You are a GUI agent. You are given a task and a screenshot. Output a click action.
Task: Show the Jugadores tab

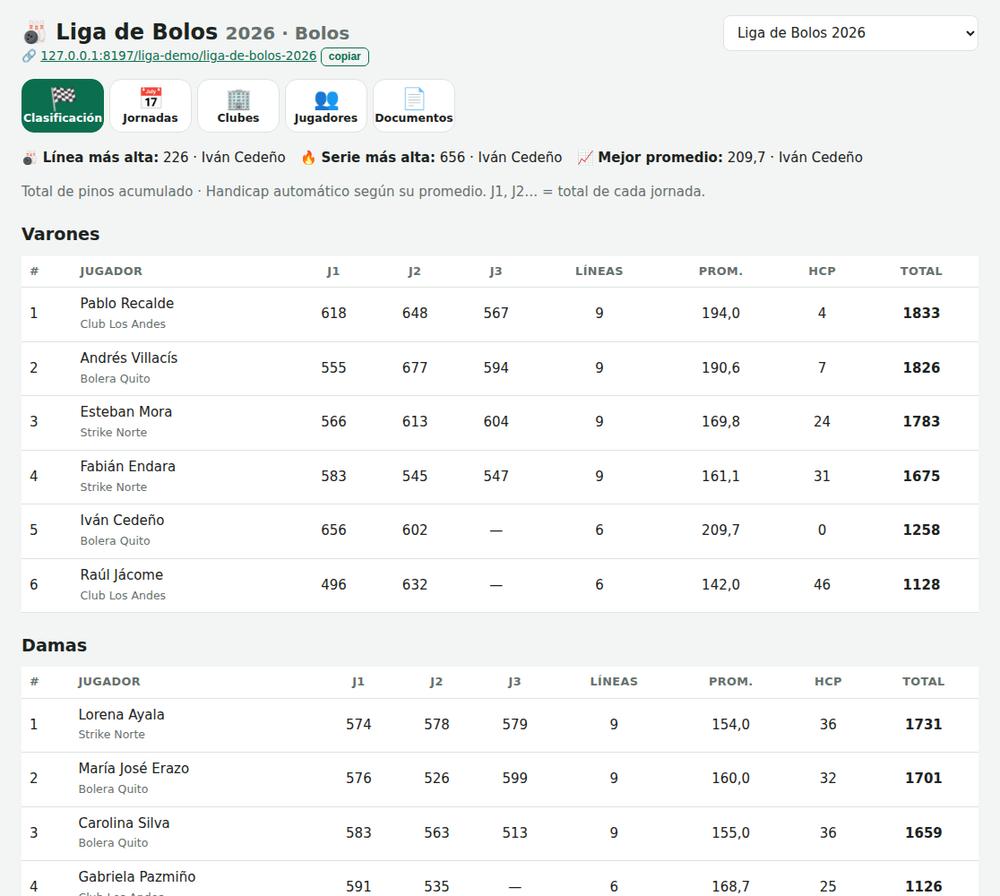(x=326, y=106)
